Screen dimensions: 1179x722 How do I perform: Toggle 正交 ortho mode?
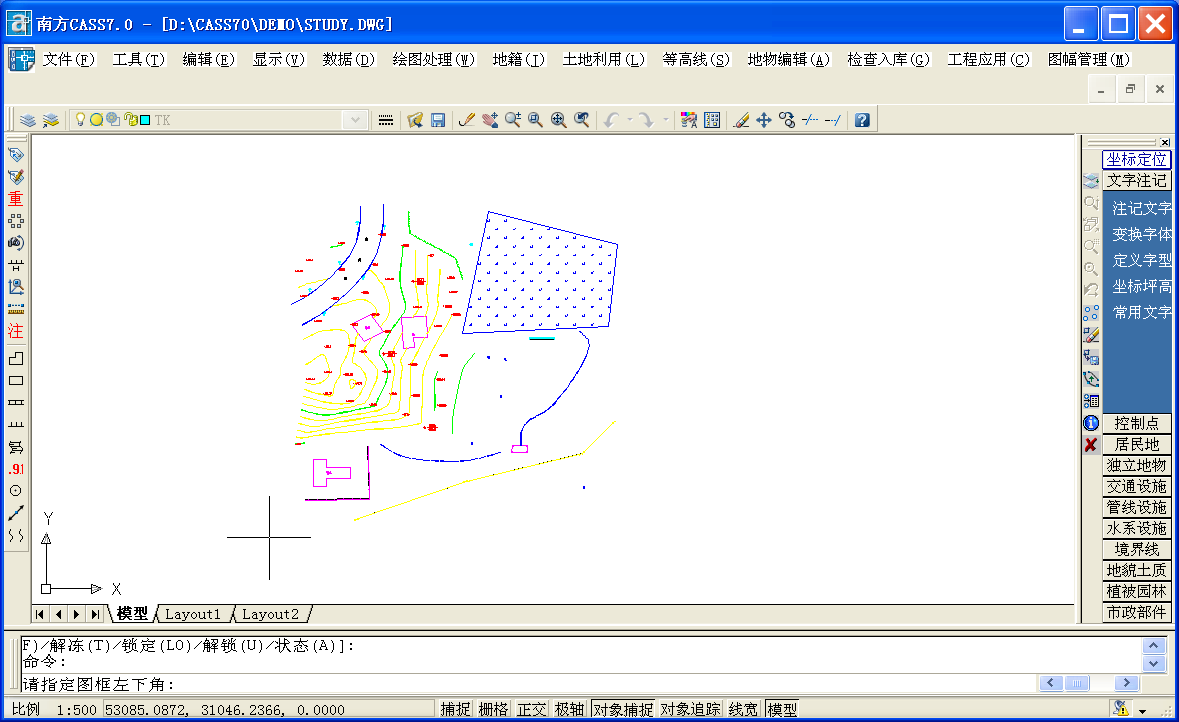tap(532, 709)
